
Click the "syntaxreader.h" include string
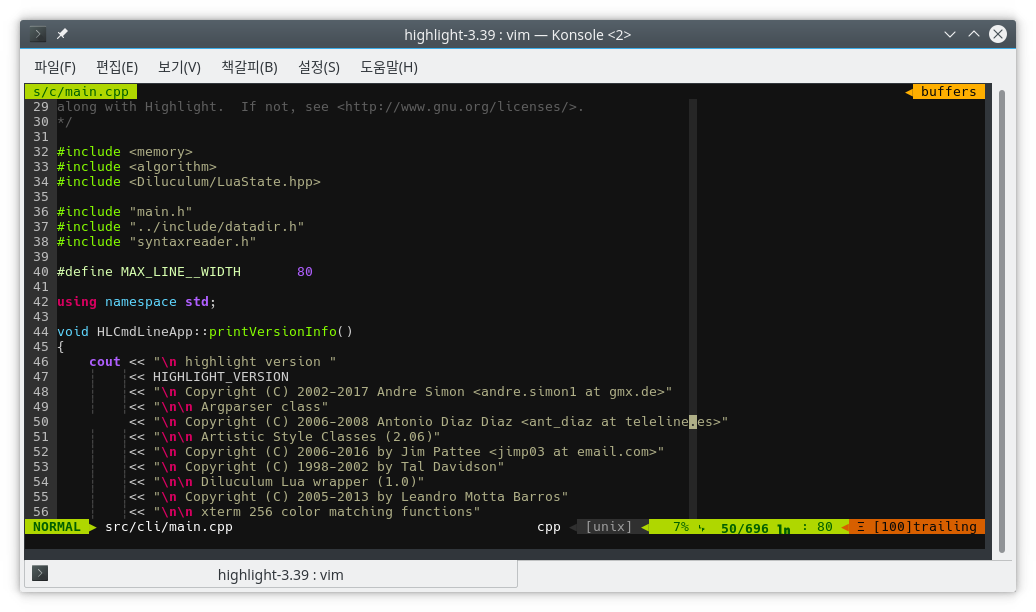pyautogui.click(x=192, y=242)
